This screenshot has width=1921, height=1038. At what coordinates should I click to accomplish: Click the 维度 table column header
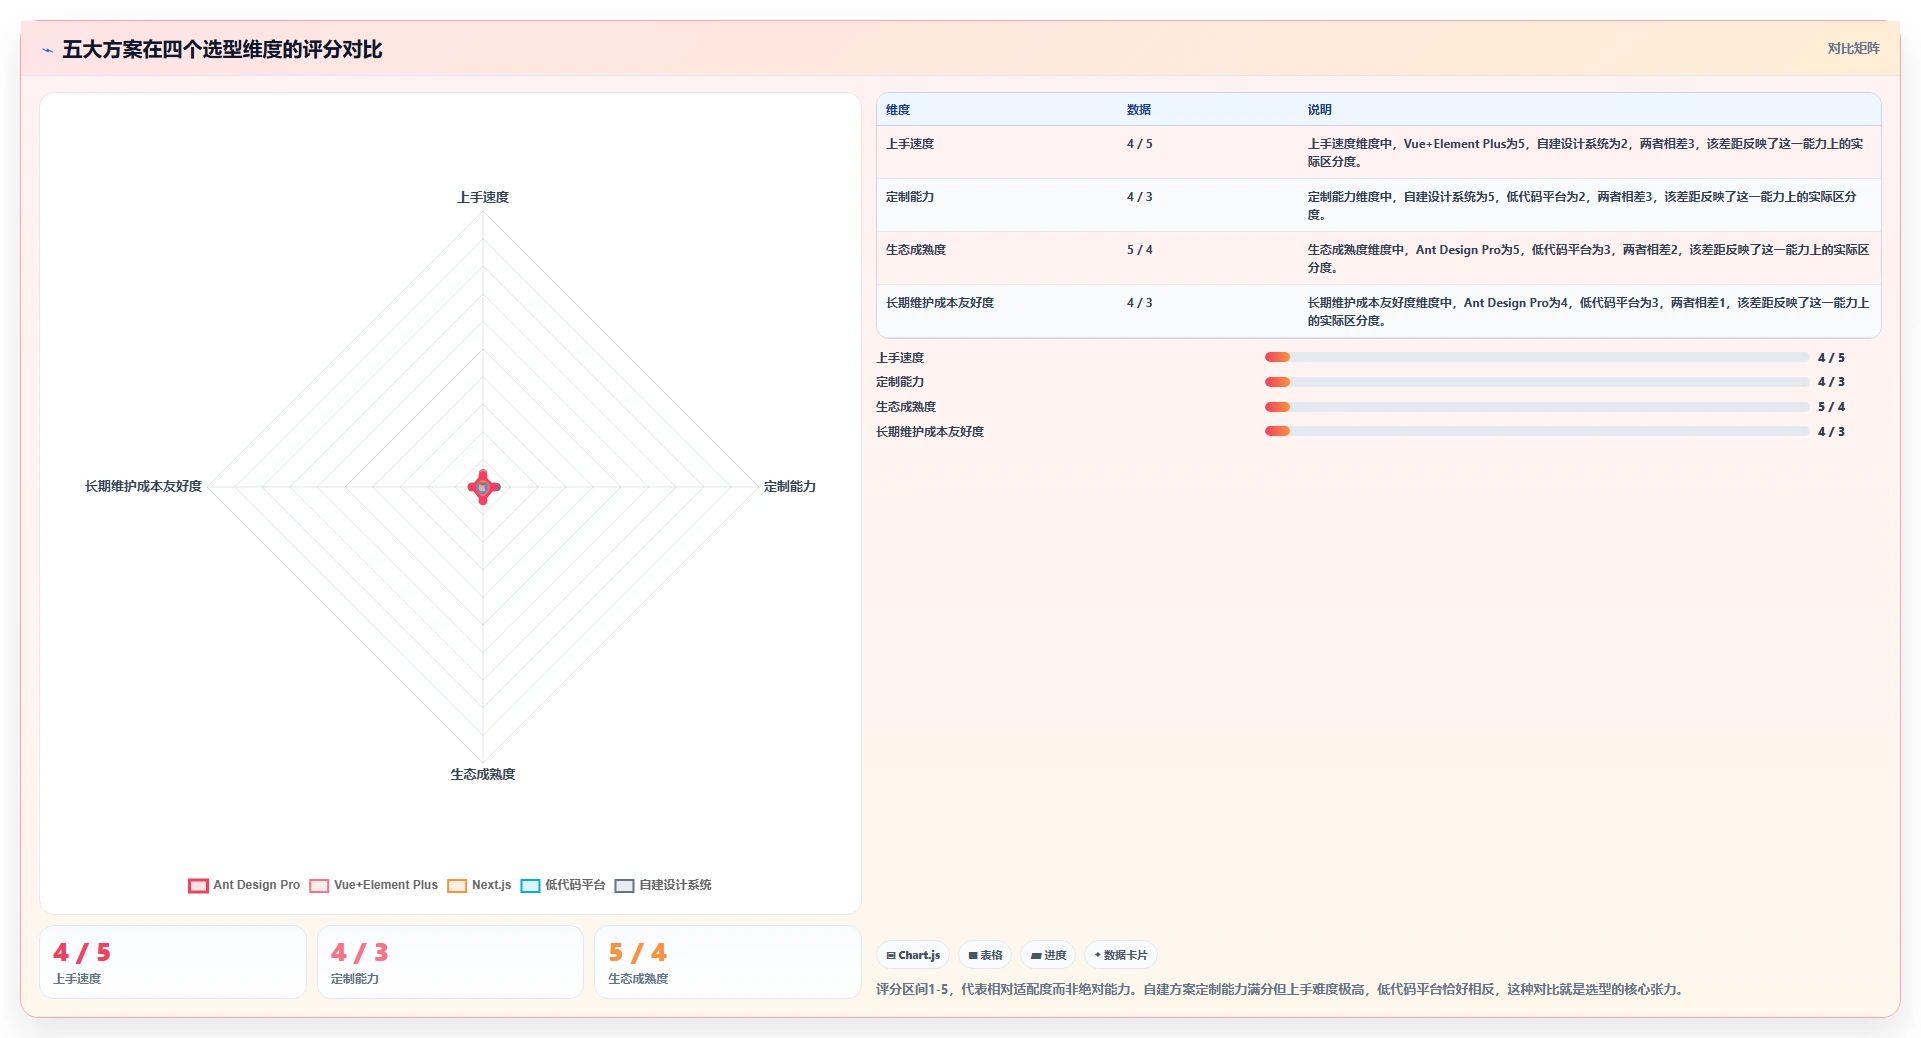pos(898,110)
